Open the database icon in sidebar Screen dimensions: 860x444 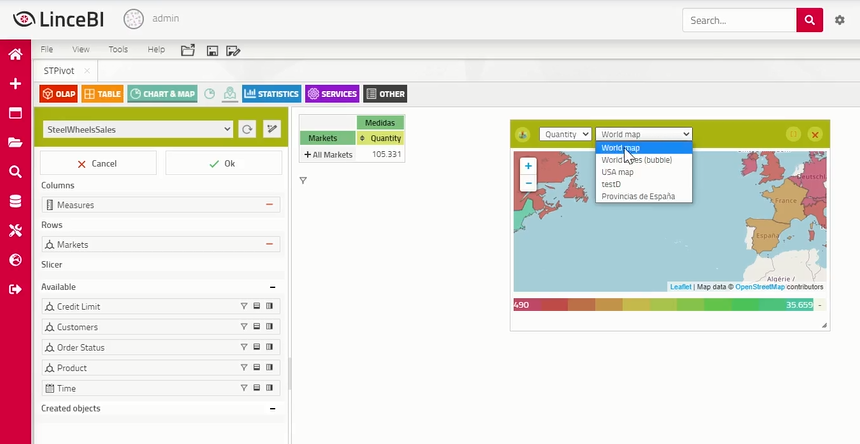(x=15, y=201)
